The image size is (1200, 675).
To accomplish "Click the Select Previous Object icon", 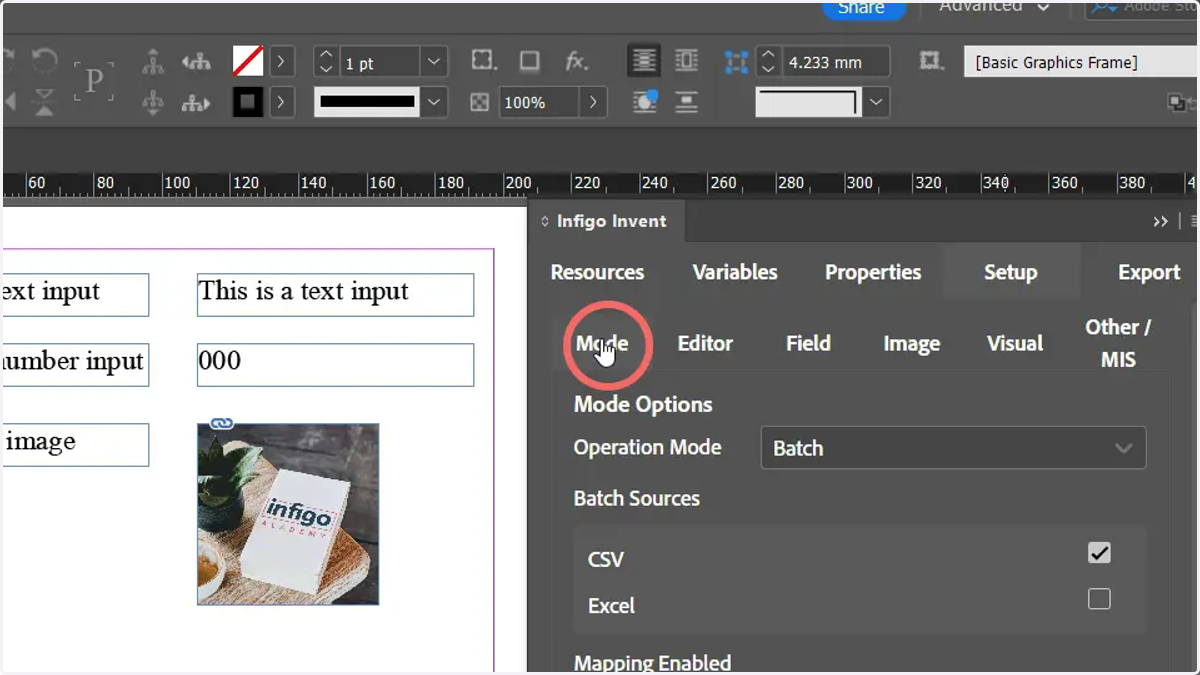I will 196,62.
